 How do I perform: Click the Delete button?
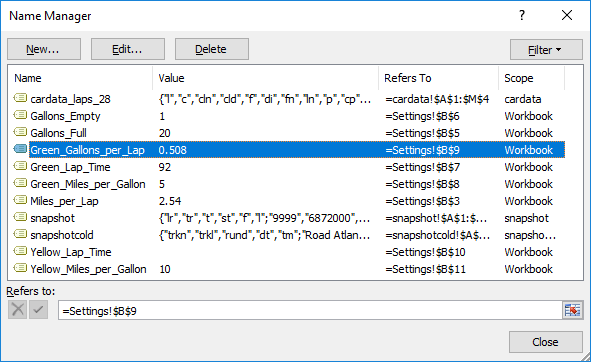click(x=211, y=49)
